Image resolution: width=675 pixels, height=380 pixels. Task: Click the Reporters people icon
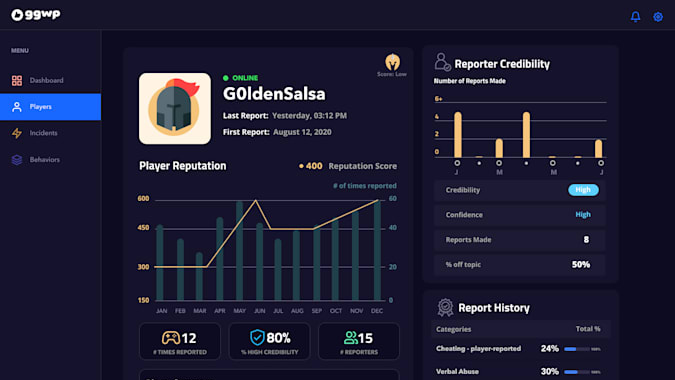click(350, 338)
